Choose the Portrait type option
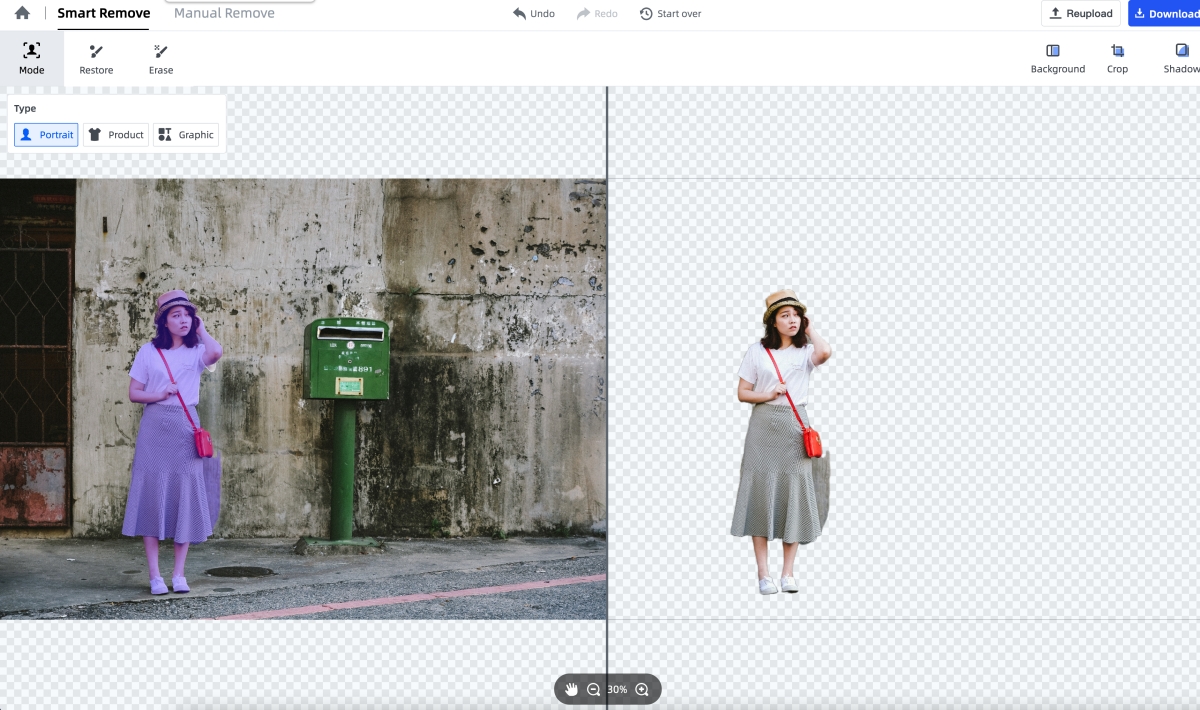The image size is (1200, 710). coord(46,135)
